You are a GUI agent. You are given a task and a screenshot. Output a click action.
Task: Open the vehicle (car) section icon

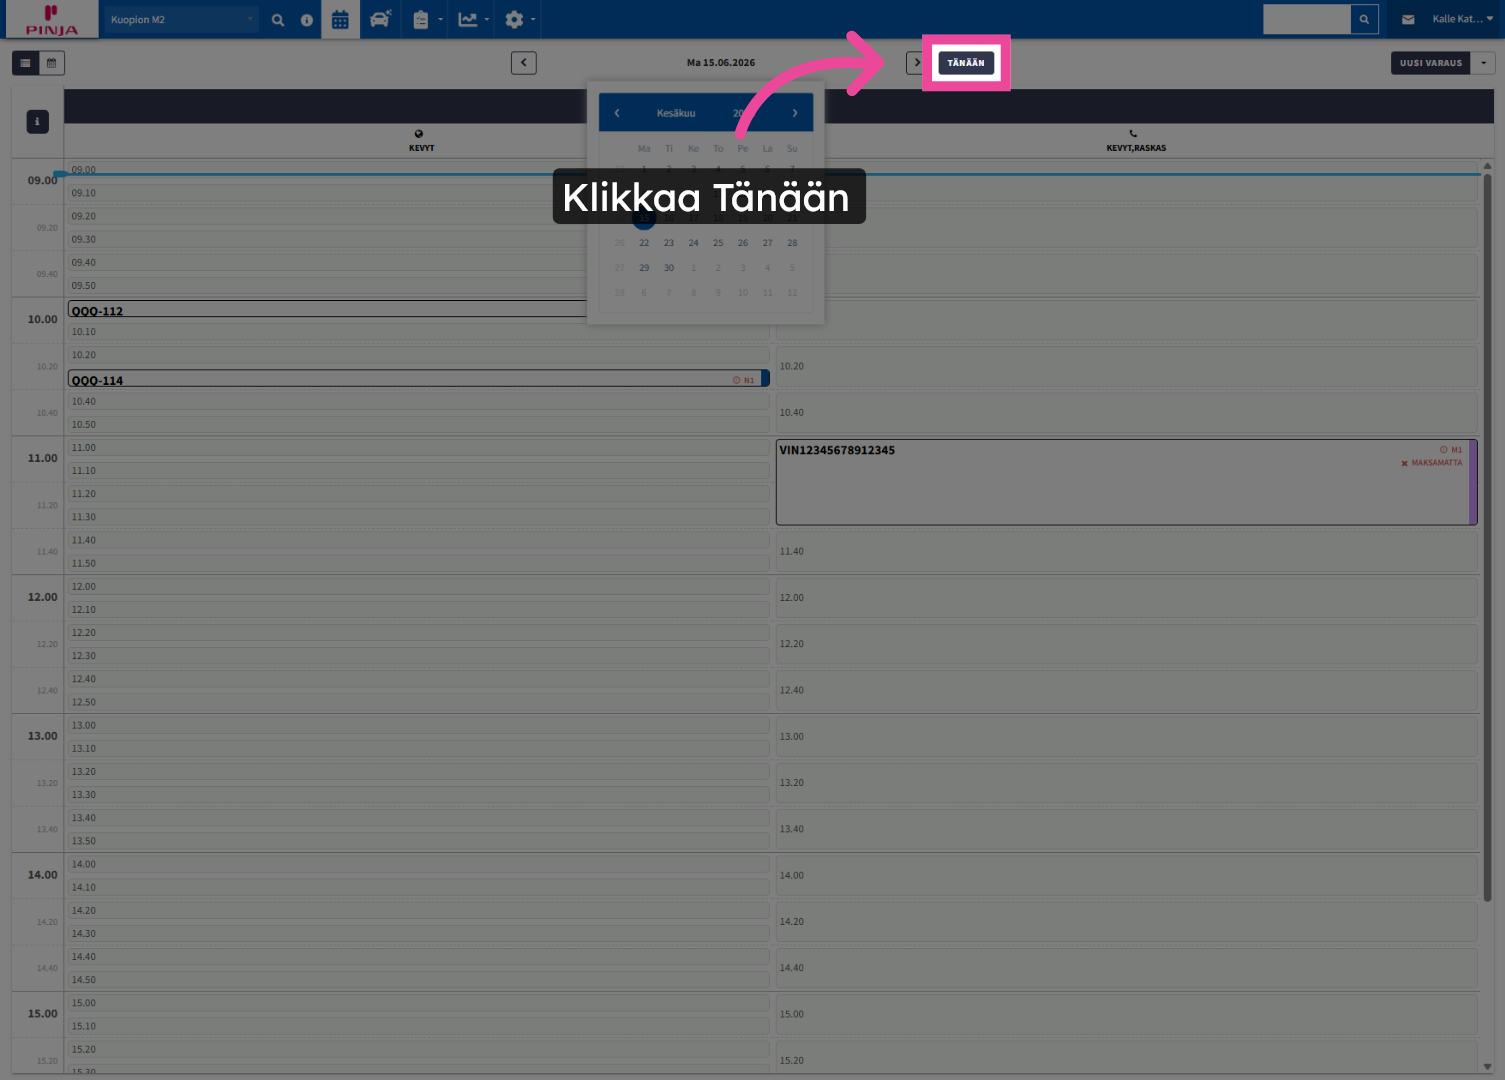[380, 19]
